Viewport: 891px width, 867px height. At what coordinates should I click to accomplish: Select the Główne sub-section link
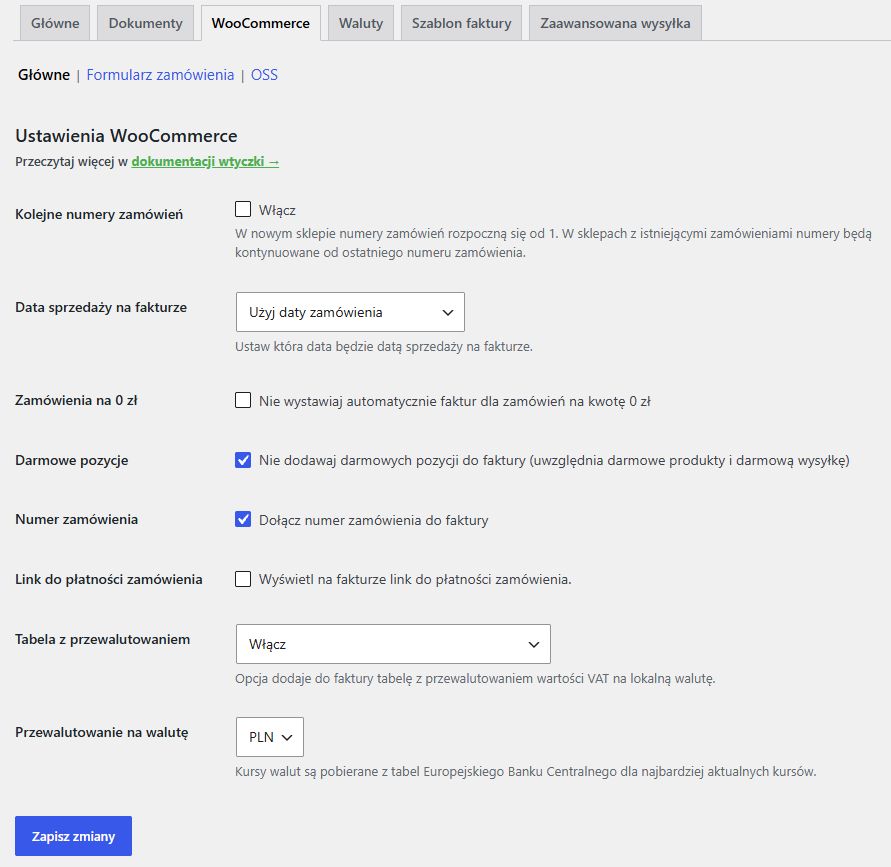click(x=44, y=75)
